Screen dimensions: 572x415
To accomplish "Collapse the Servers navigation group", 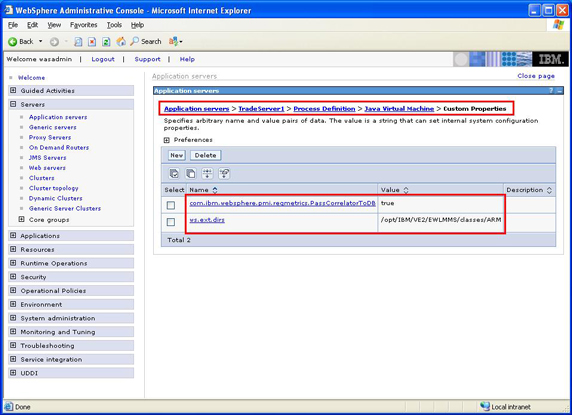I will click(13, 104).
